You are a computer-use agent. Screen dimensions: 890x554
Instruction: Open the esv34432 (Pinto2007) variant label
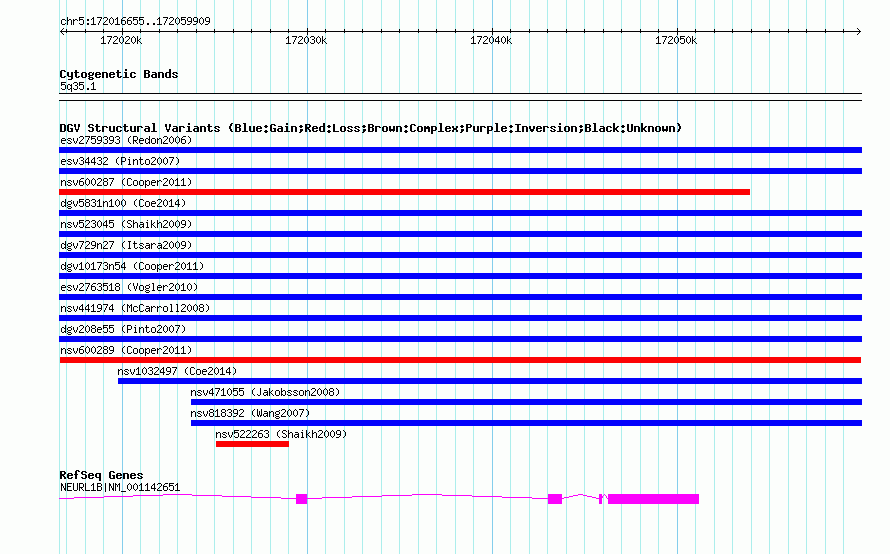[120, 161]
